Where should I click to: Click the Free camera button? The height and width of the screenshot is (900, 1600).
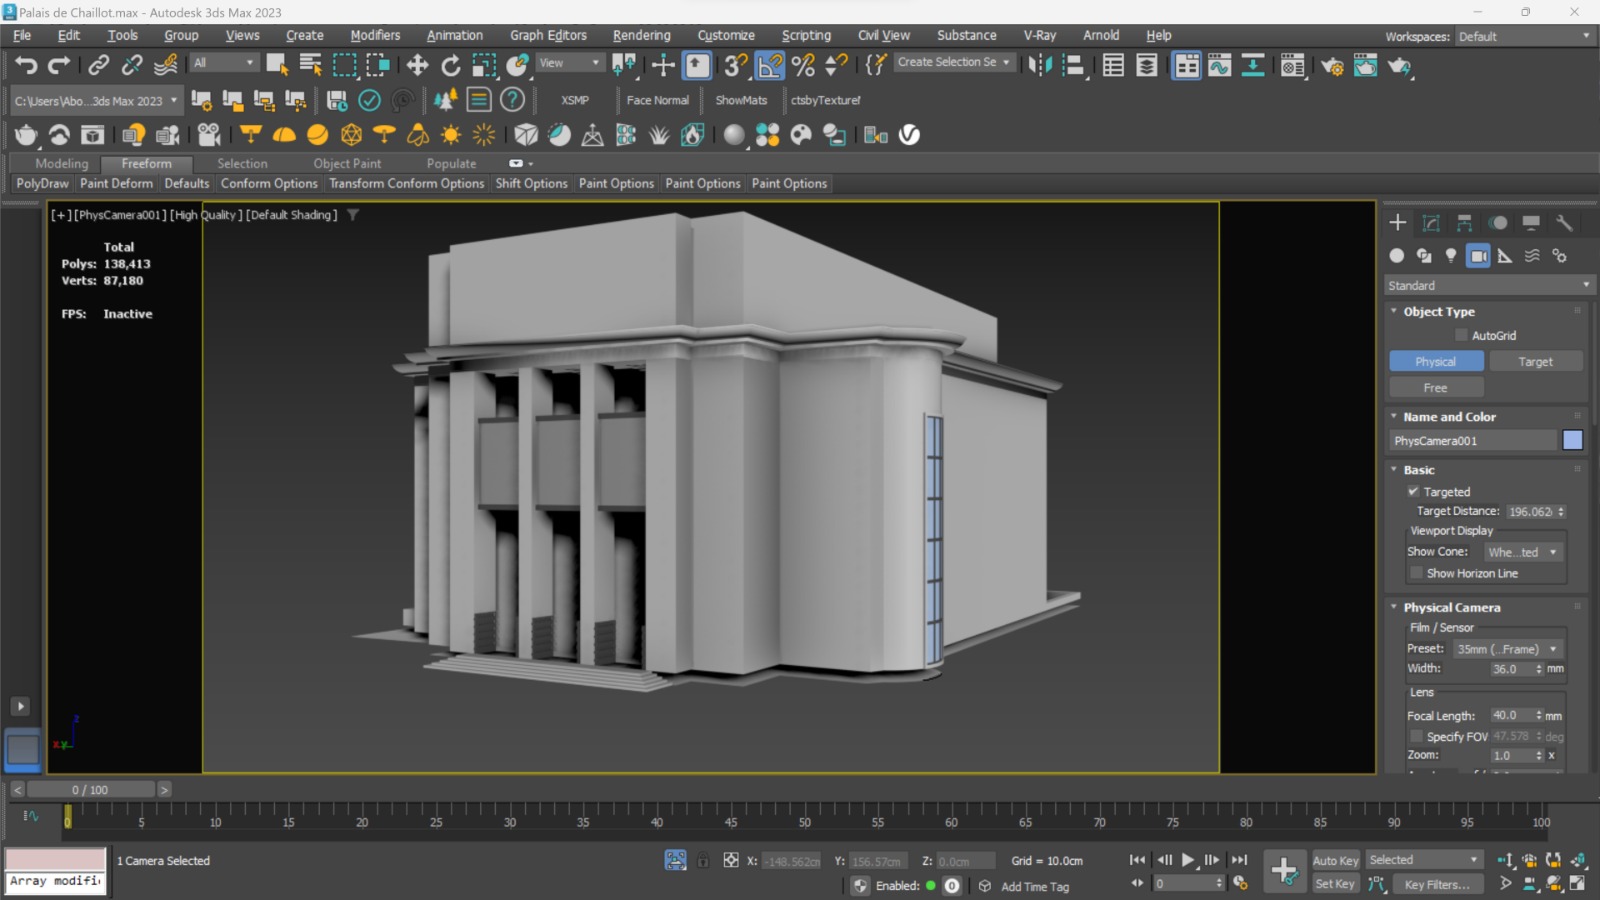click(1435, 388)
